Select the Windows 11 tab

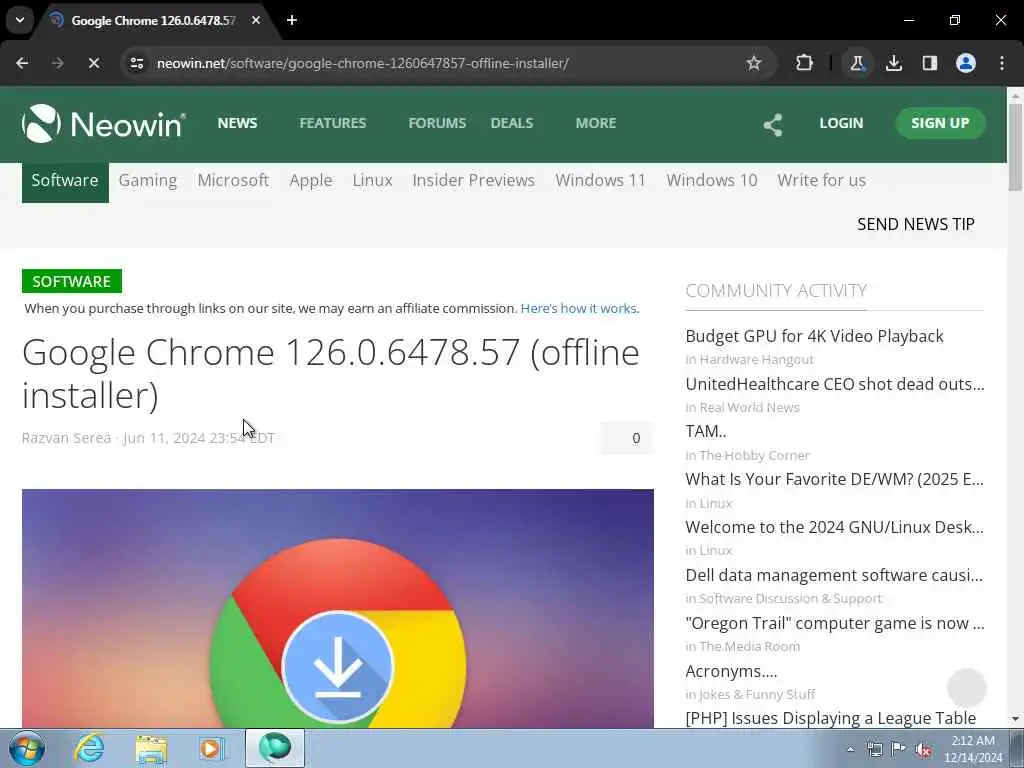(600, 180)
